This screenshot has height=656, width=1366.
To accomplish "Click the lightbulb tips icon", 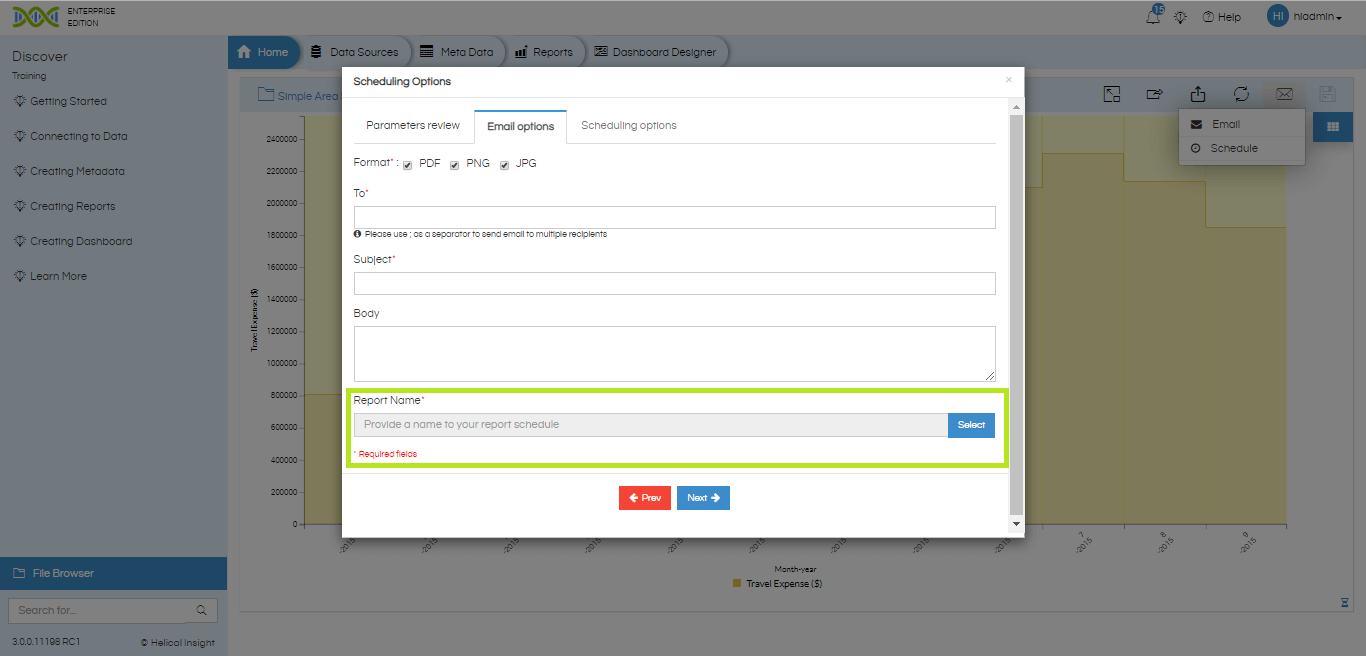I will [x=1180, y=17].
